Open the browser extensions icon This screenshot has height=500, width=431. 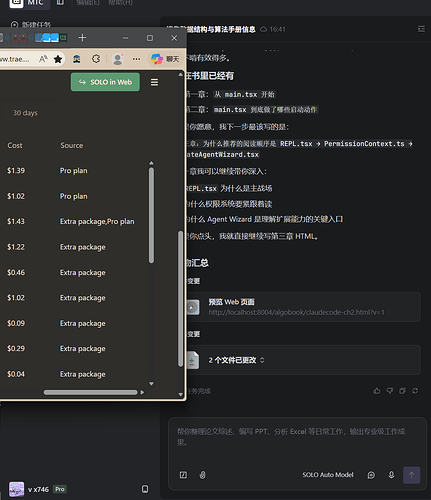coord(96,59)
